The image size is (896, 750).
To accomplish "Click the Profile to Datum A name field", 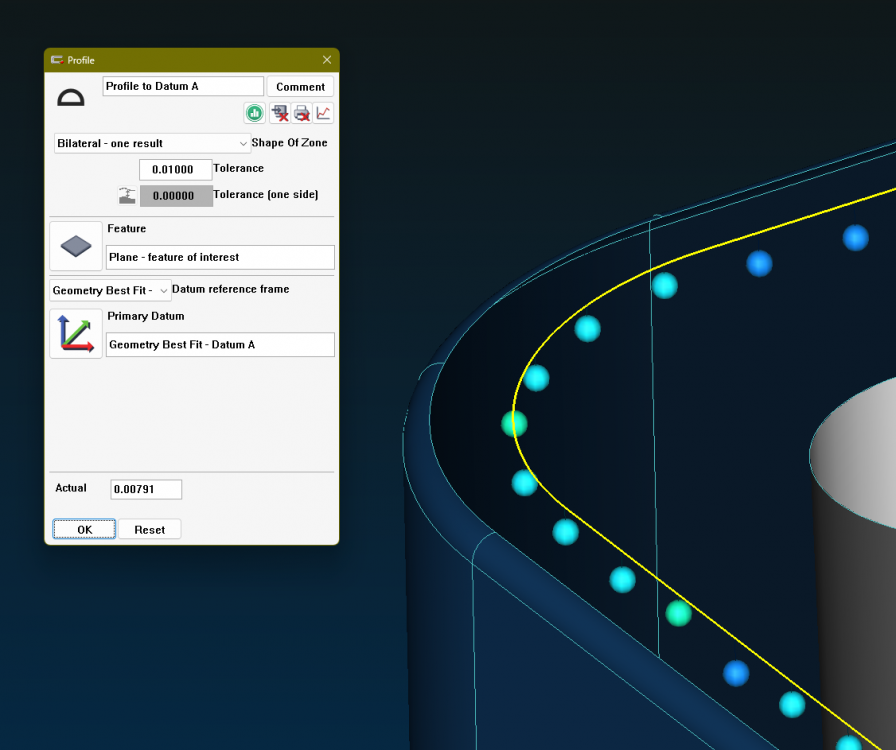I will (183, 87).
